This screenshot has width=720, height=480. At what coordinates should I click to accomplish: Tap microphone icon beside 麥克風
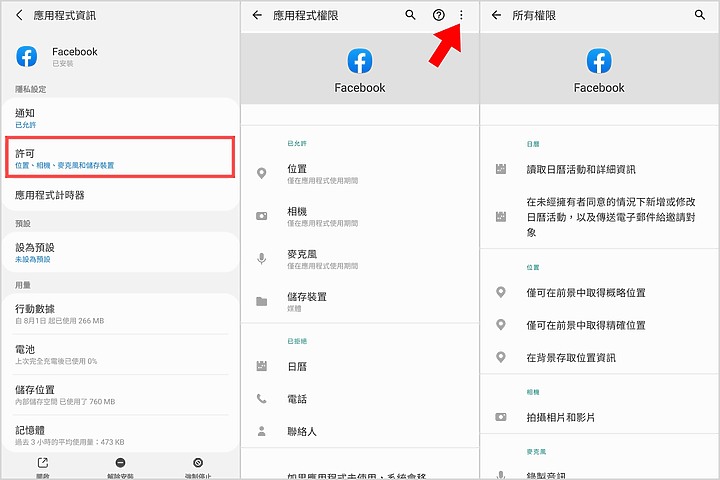pos(262,259)
